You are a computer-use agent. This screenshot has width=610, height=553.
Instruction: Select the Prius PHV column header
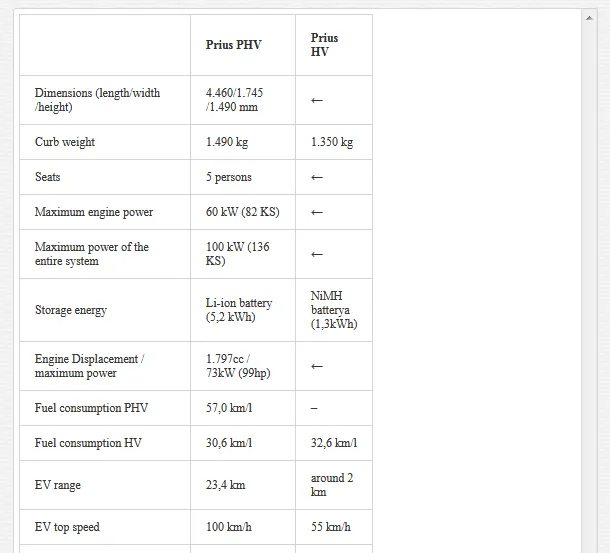pos(233,45)
